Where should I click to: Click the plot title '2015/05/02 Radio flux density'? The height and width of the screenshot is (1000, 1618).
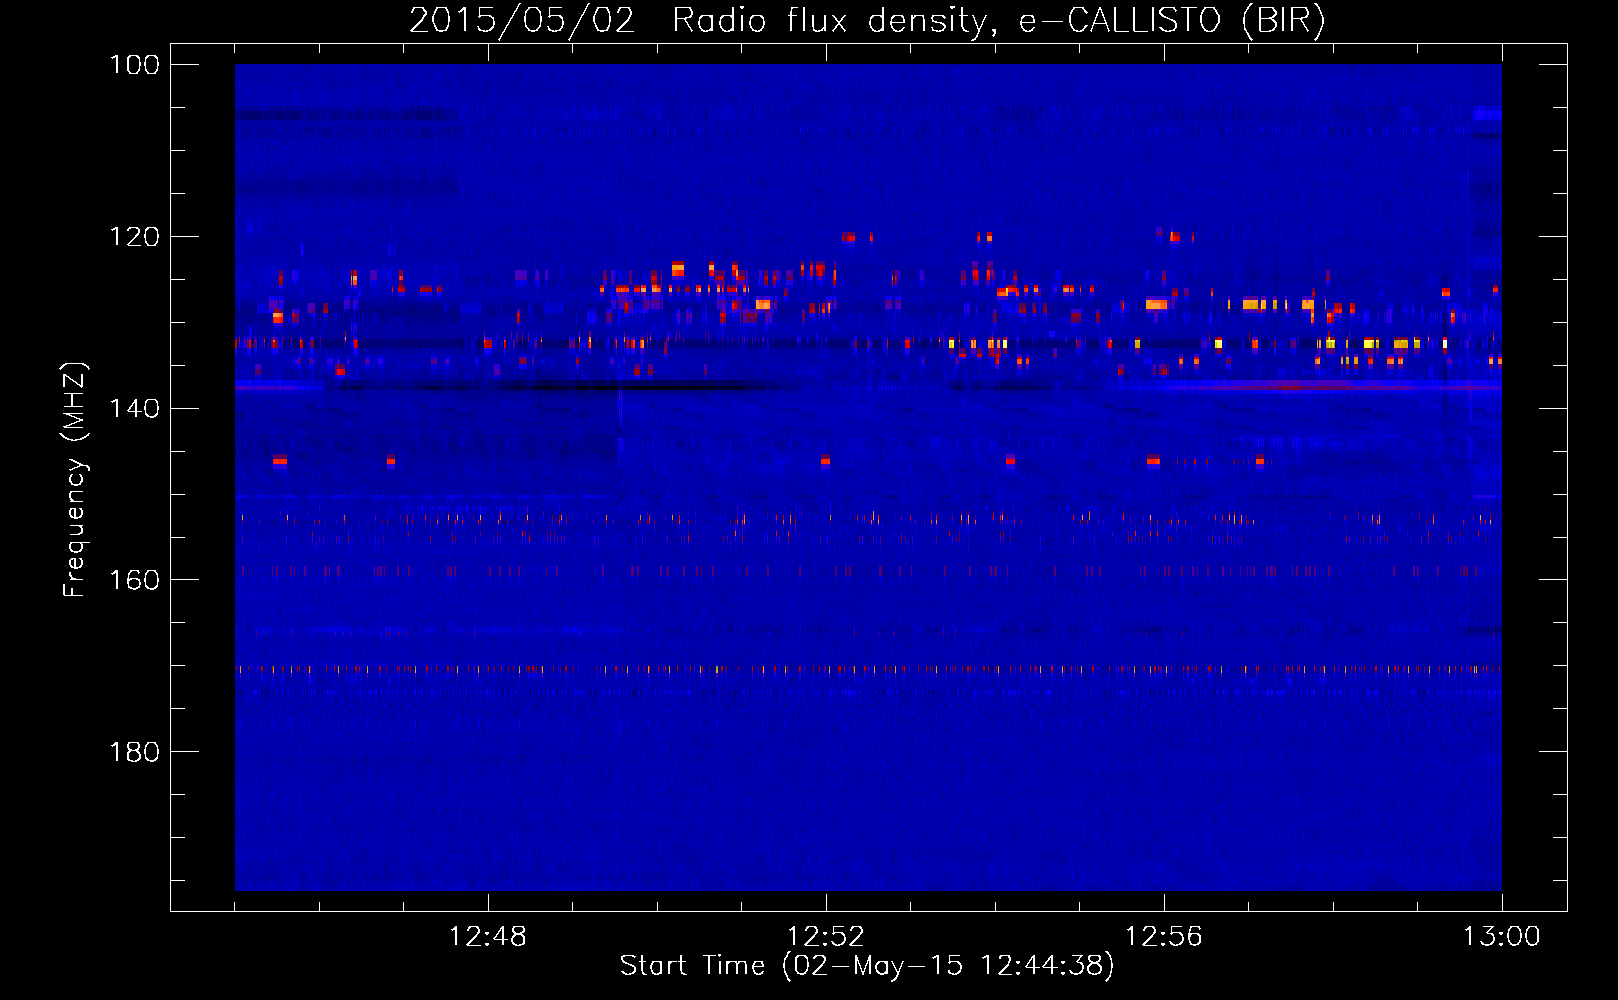point(699,21)
